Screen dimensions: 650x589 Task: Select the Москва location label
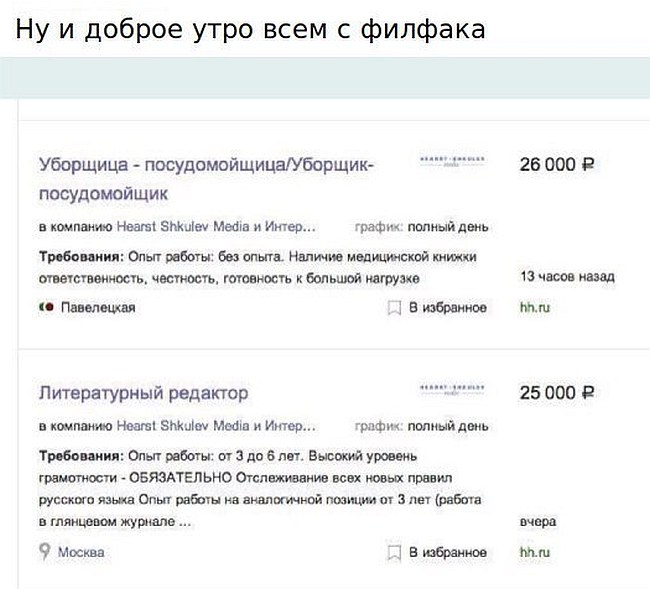[x=81, y=552]
